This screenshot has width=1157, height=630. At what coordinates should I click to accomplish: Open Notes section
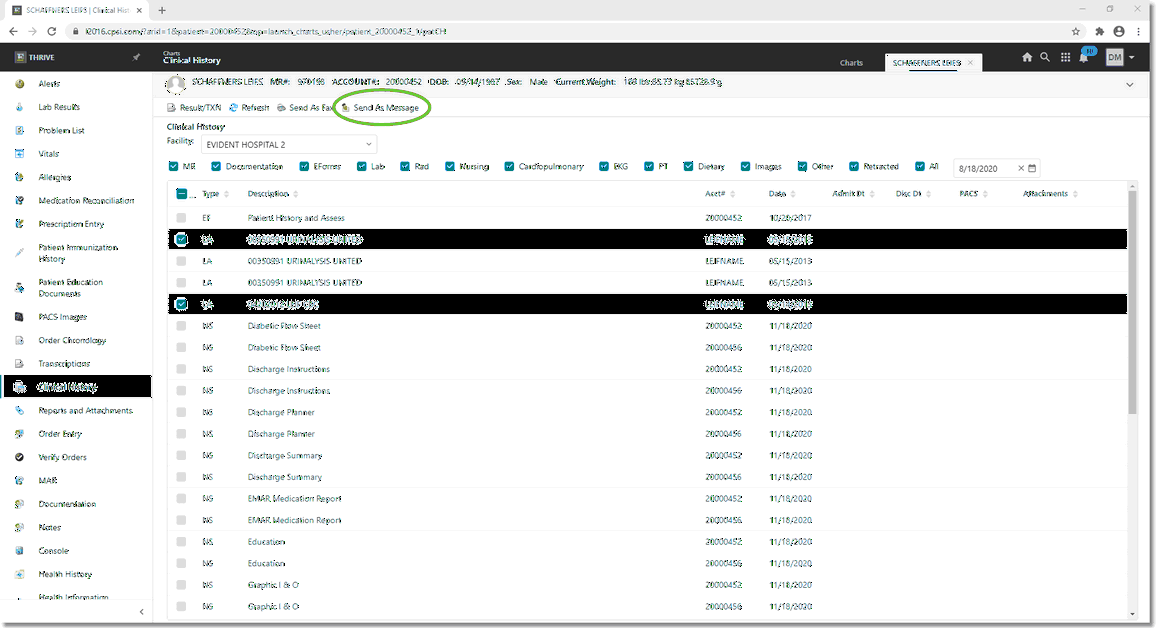(x=49, y=527)
